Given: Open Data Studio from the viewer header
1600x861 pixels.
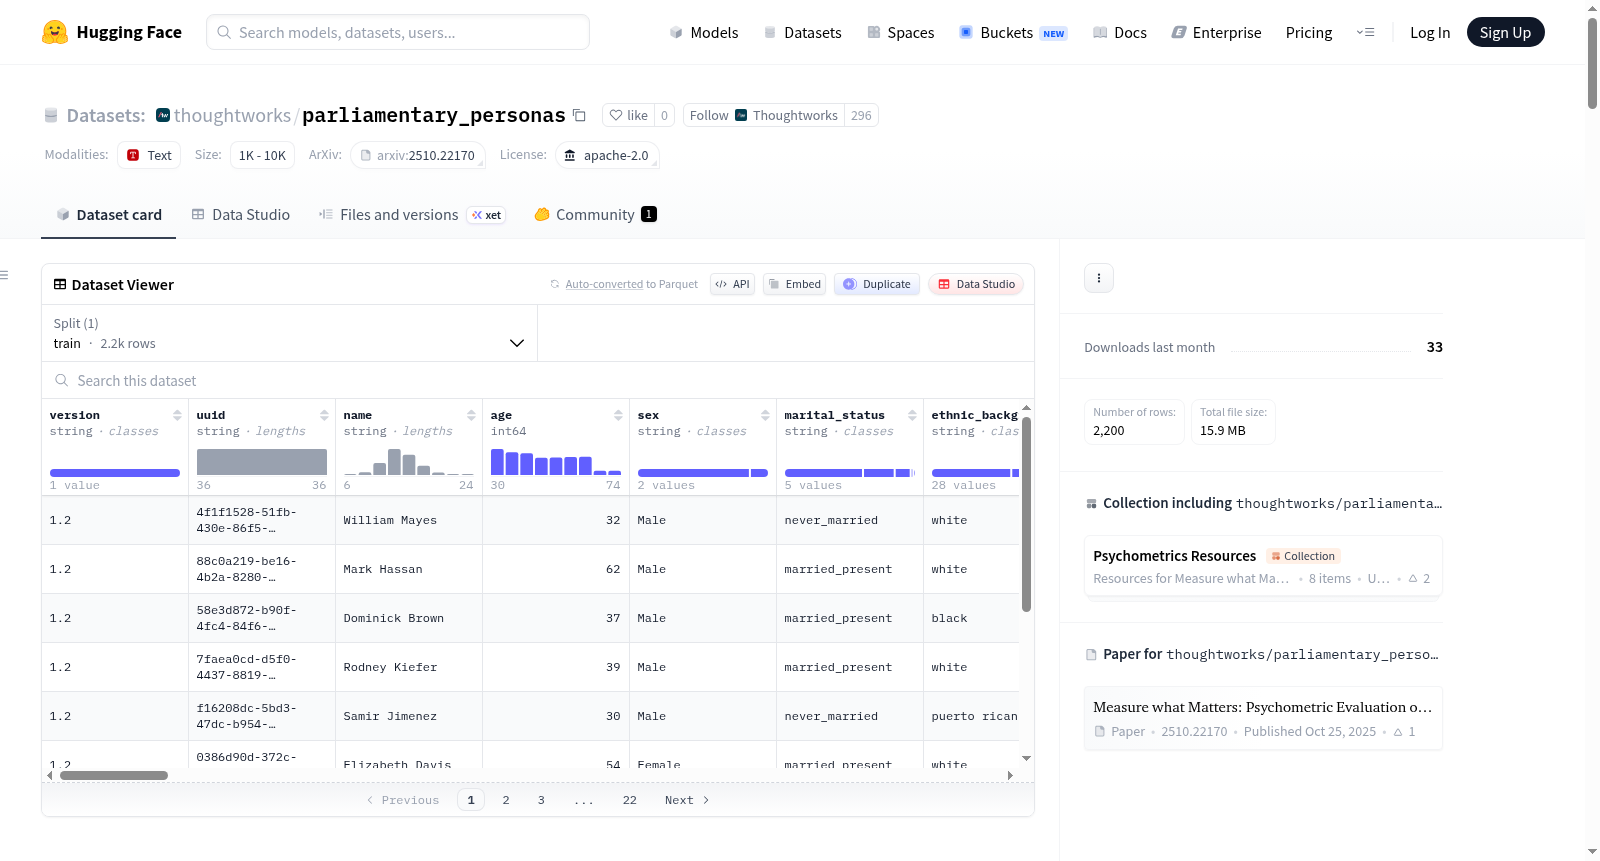Looking at the screenshot, I should tap(976, 284).
